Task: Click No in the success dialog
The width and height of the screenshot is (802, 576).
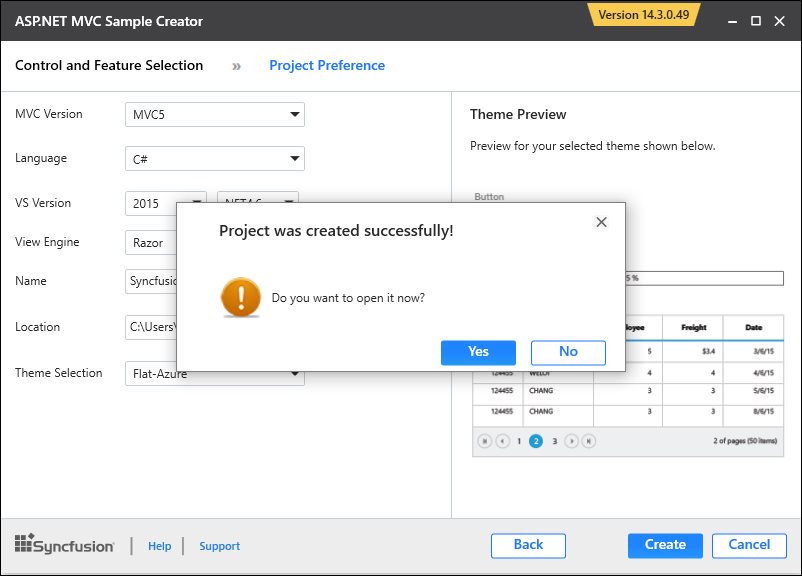Action: (x=568, y=352)
